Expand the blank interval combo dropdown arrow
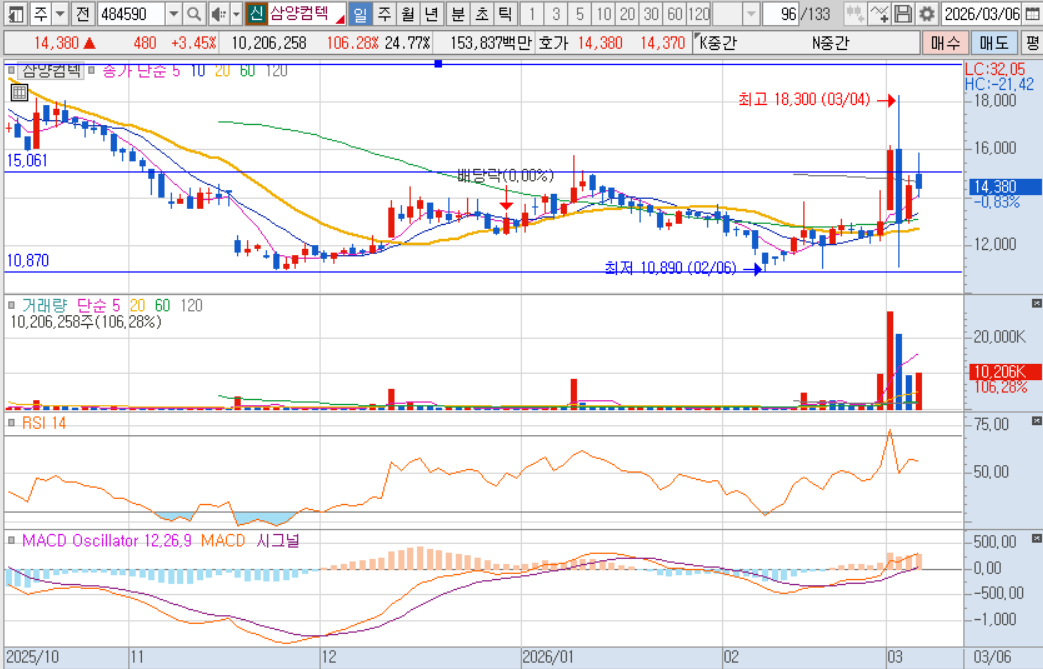 click(x=751, y=13)
